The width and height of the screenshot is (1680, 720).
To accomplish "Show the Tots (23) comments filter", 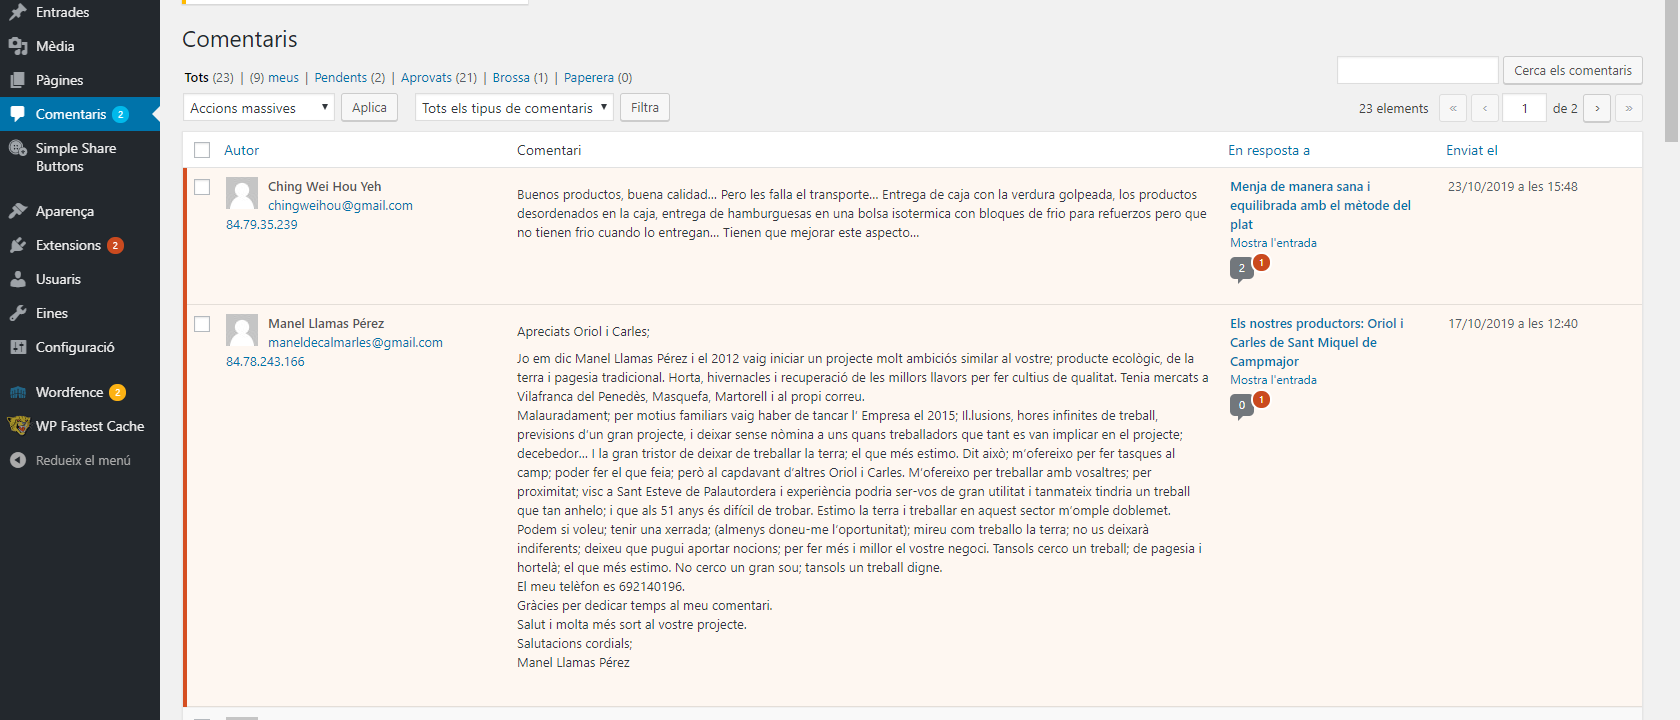I will pyautogui.click(x=209, y=77).
